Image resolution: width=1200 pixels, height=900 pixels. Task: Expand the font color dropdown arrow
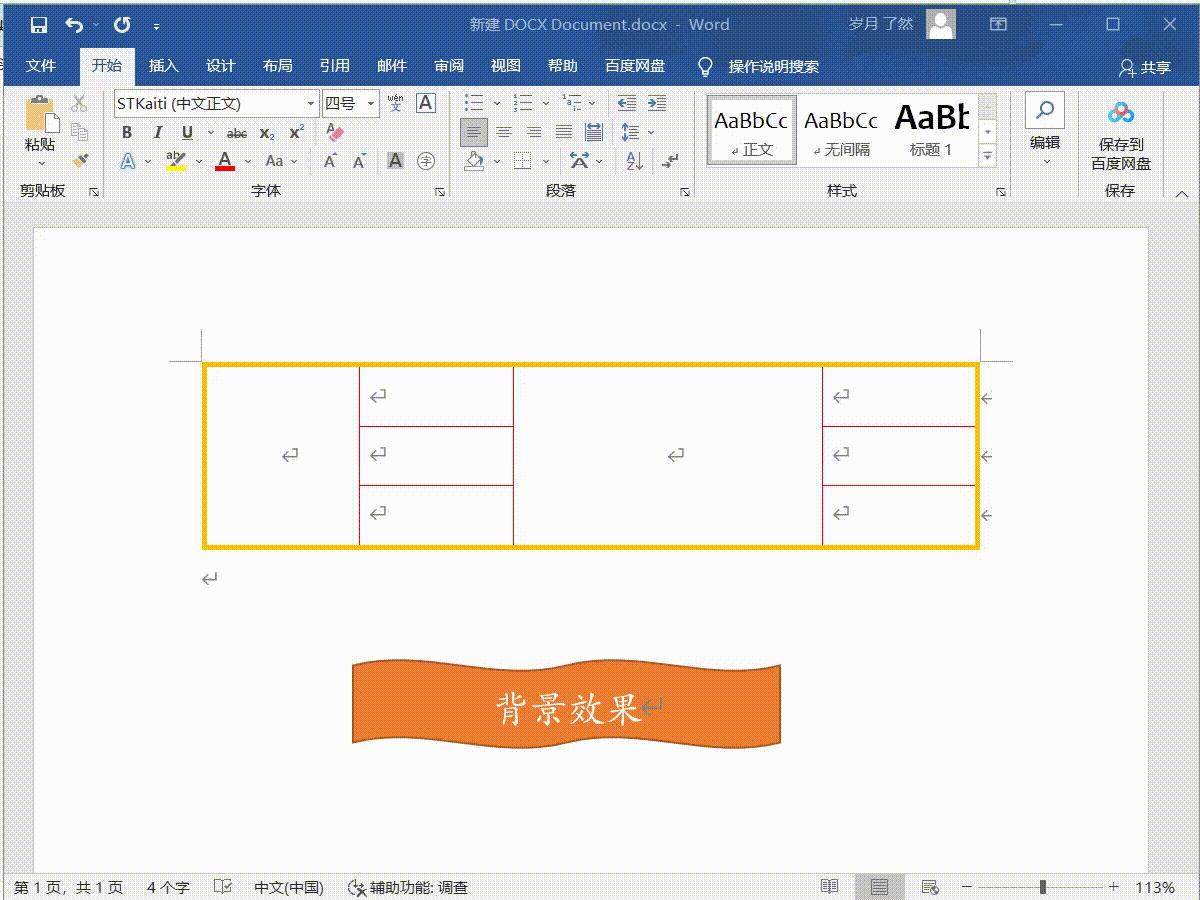click(246, 161)
